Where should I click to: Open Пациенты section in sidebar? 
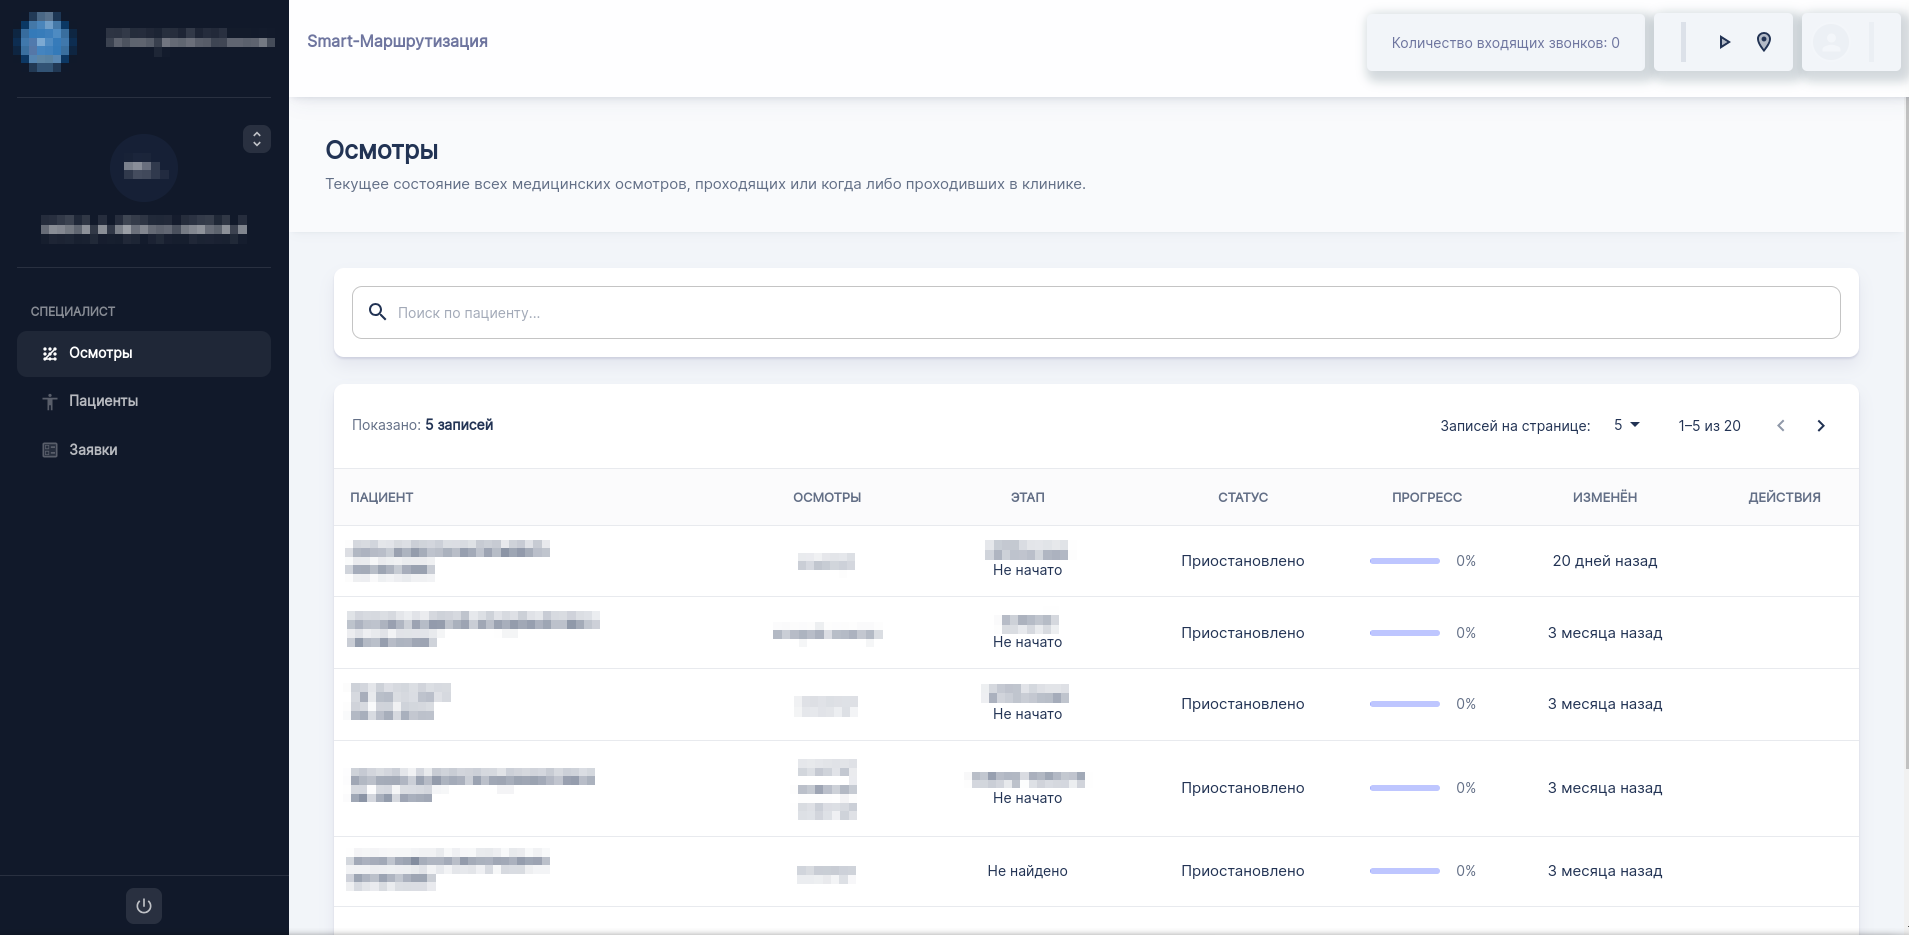pos(103,401)
